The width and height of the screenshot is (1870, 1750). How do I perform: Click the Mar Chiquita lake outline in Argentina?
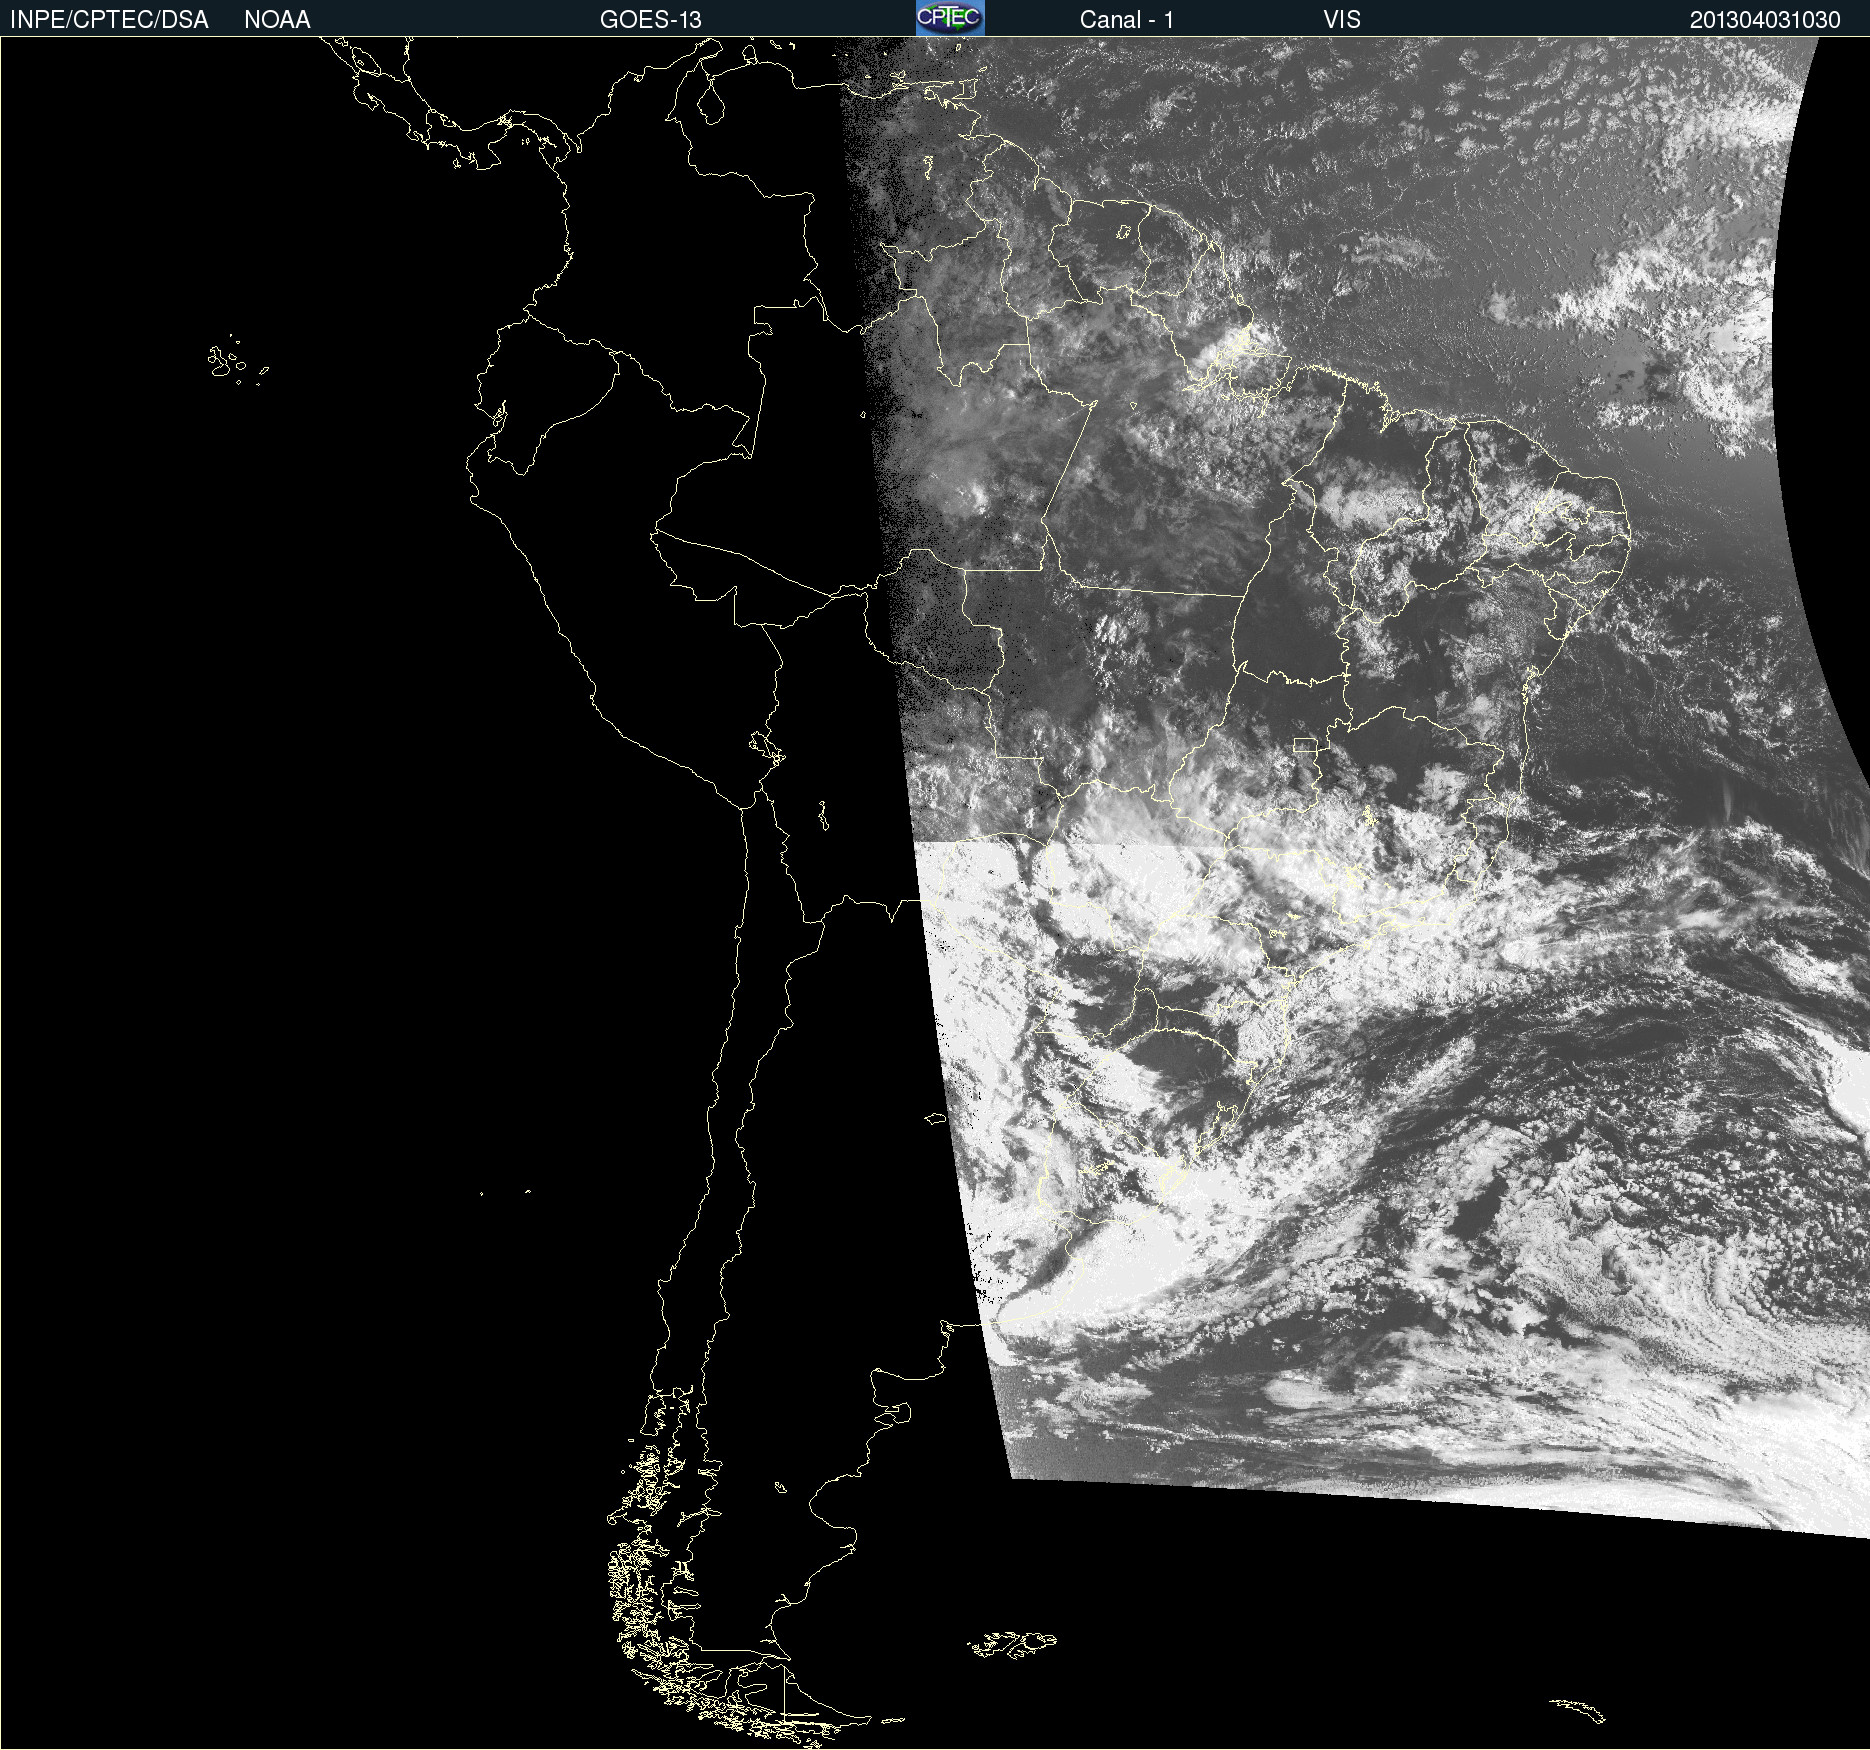(x=935, y=1118)
